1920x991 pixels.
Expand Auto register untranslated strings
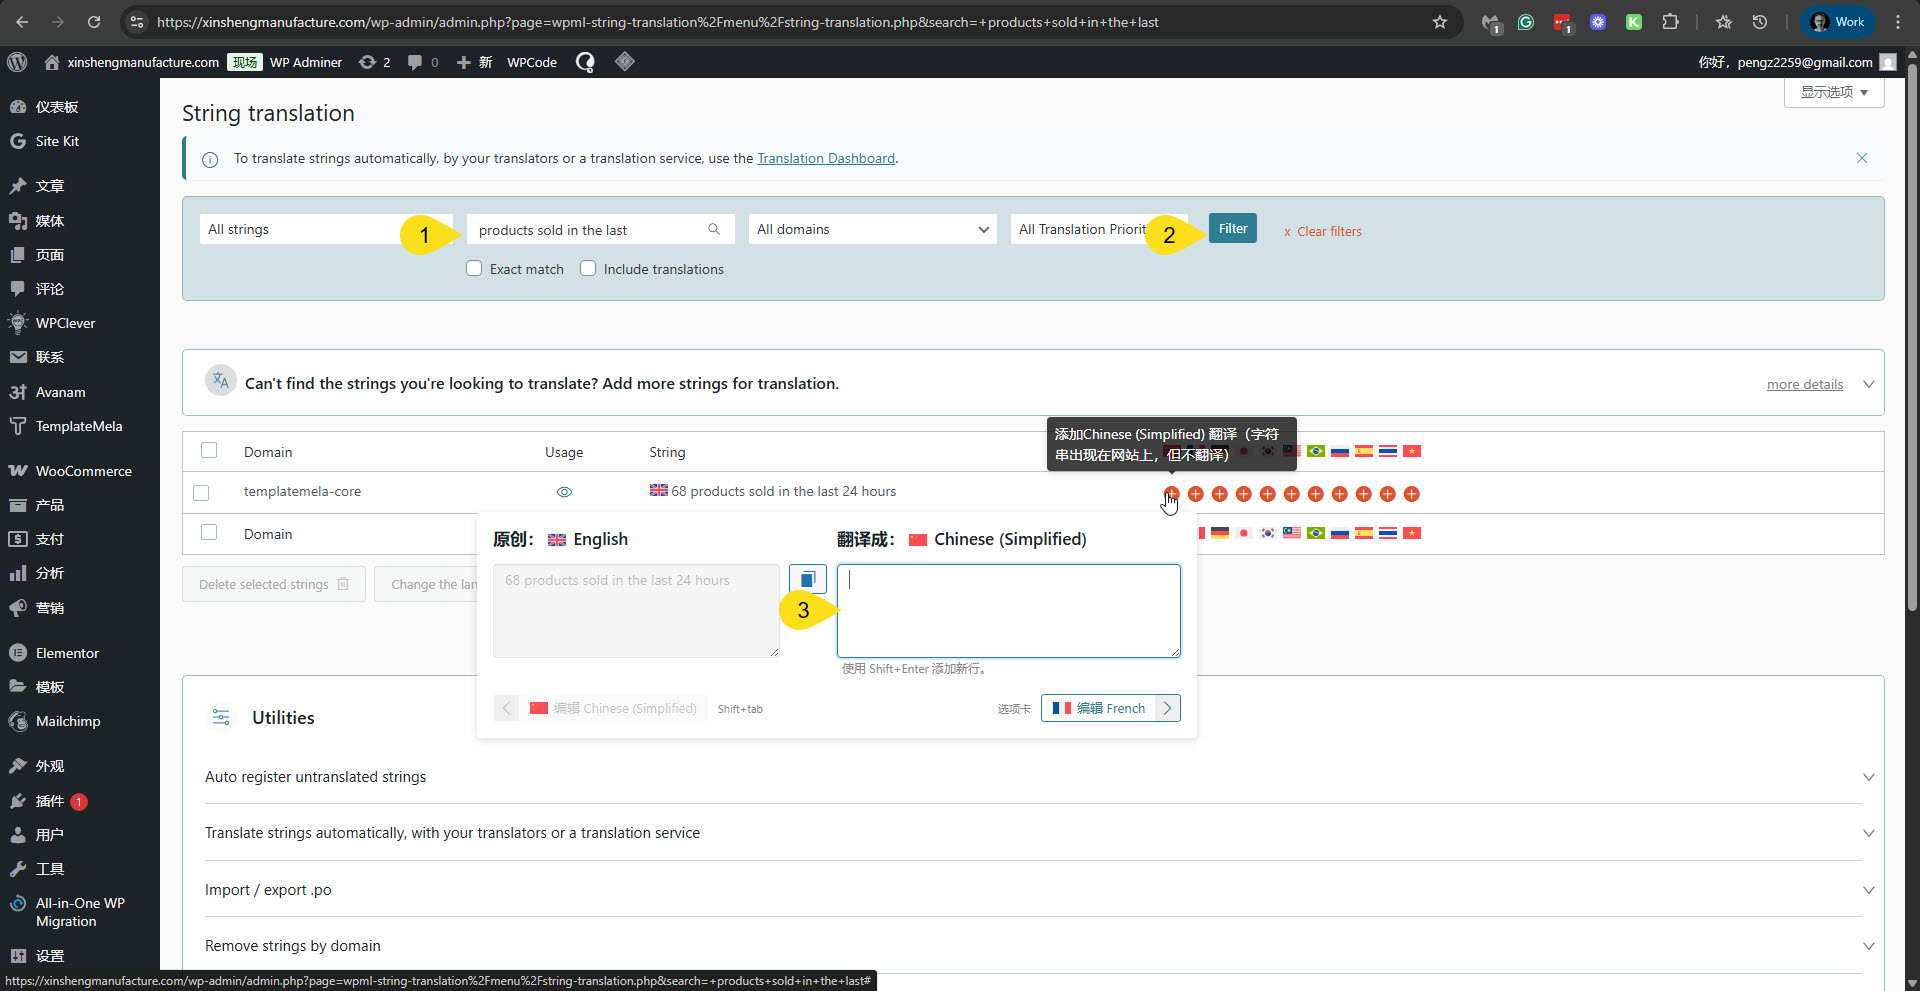point(1868,777)
